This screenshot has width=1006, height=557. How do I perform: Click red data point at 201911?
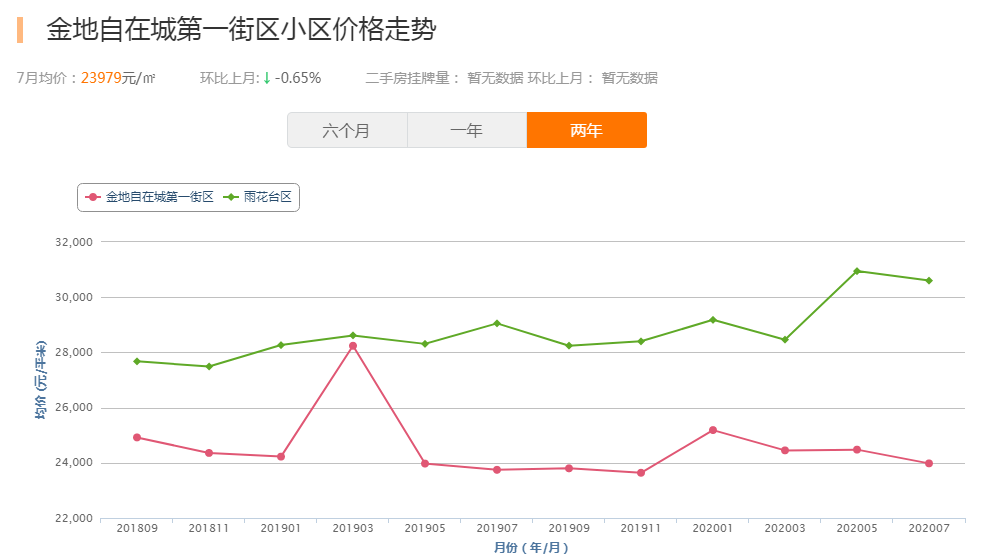pos(641,473)
